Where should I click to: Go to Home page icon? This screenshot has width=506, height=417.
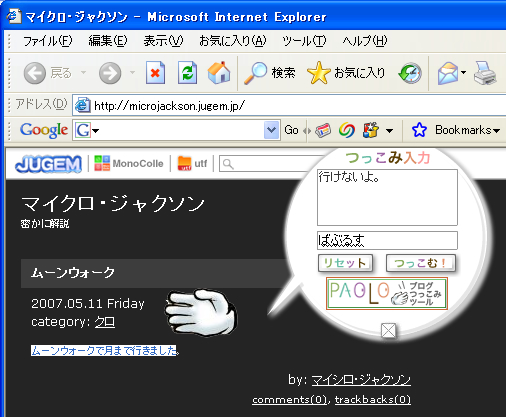coord(219,73)
